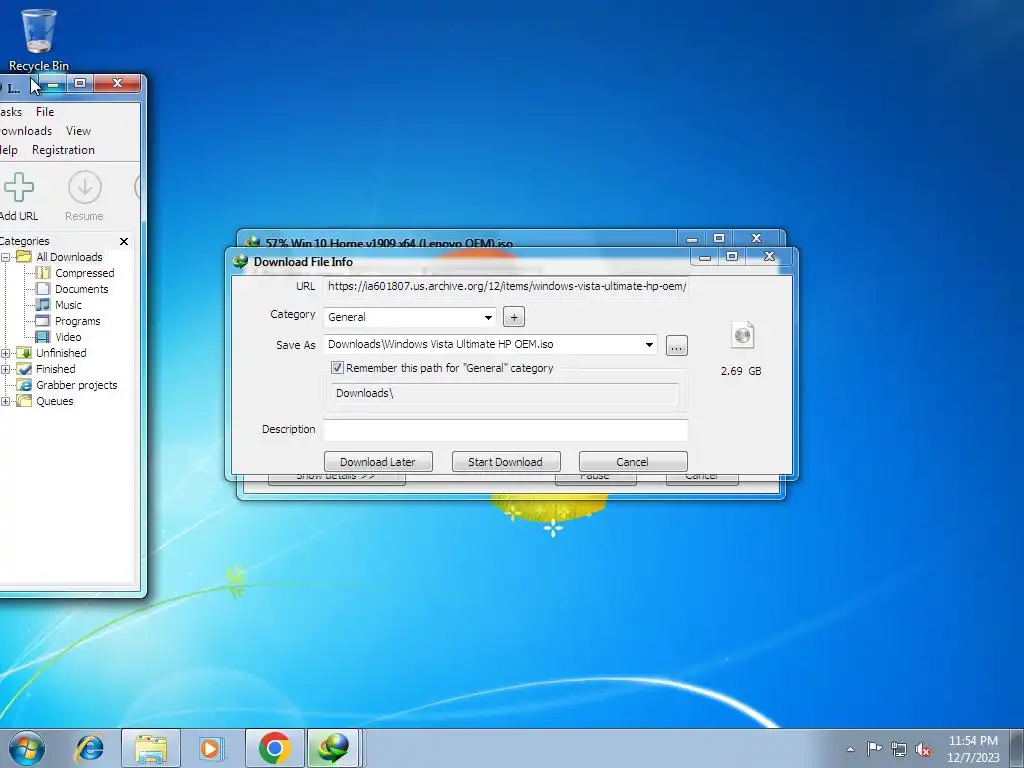
Task: Click the 2.69 GB file size text
Action: [x=741, y=370]
